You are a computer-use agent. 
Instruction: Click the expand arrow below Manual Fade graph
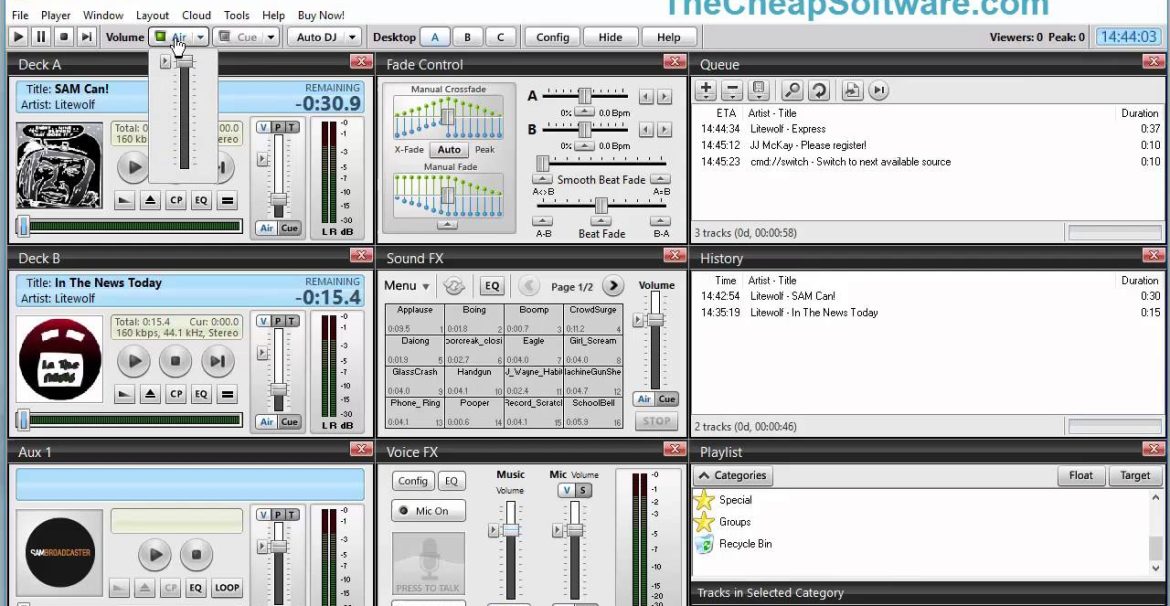[x=446, y=225]
